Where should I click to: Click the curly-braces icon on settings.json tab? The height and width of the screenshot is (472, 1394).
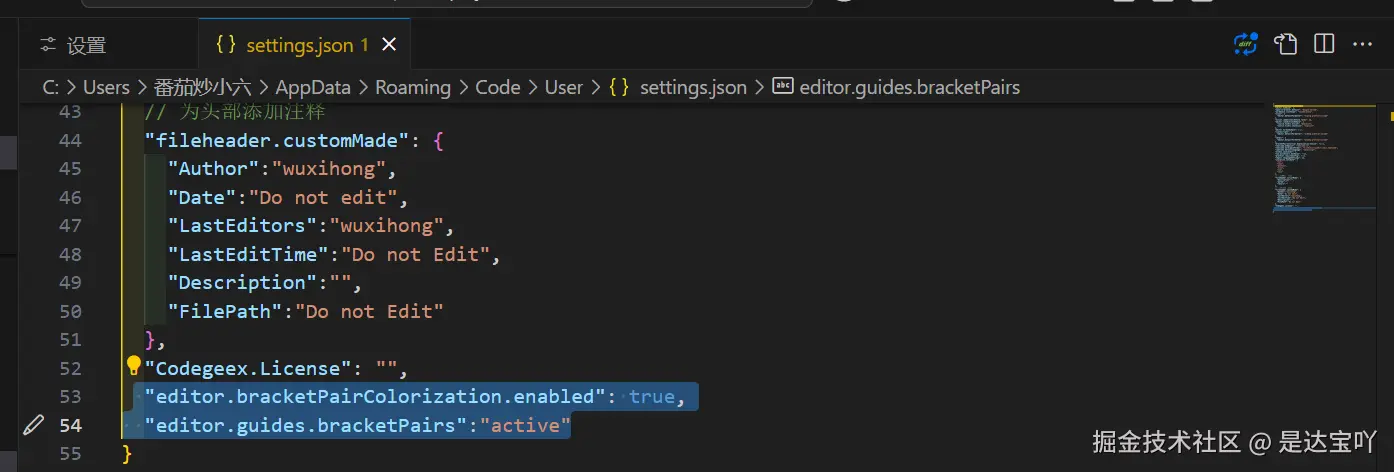click(x=226, y=45)
